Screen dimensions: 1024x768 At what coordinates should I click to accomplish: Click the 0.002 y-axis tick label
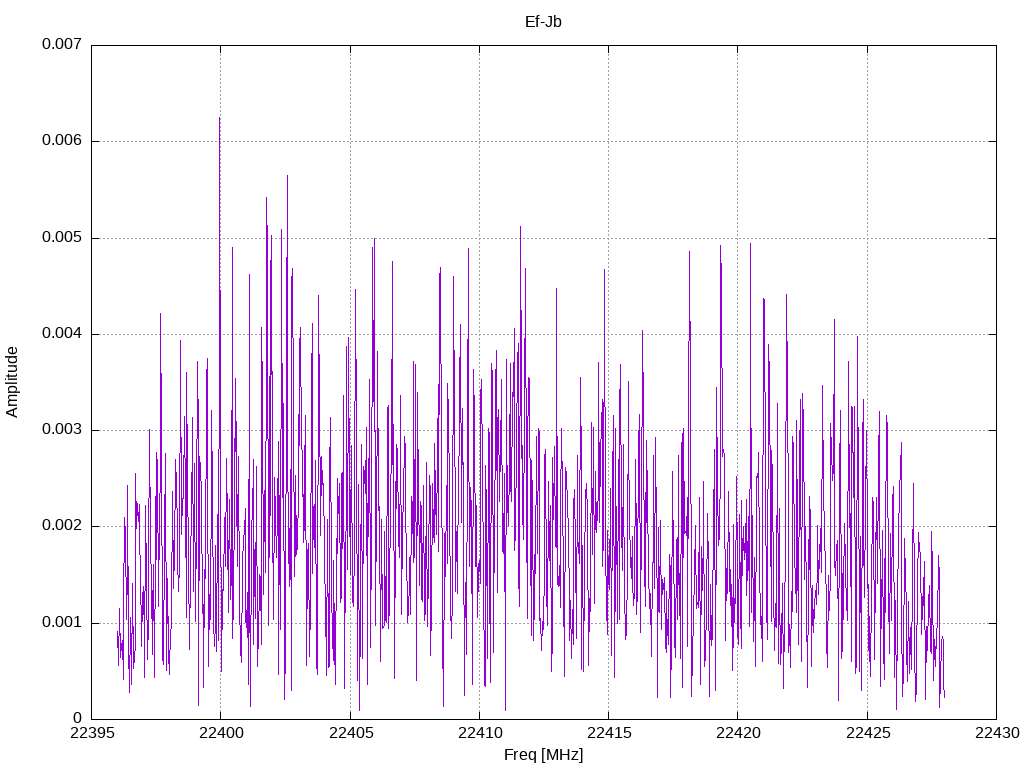[x=62, y=526]
